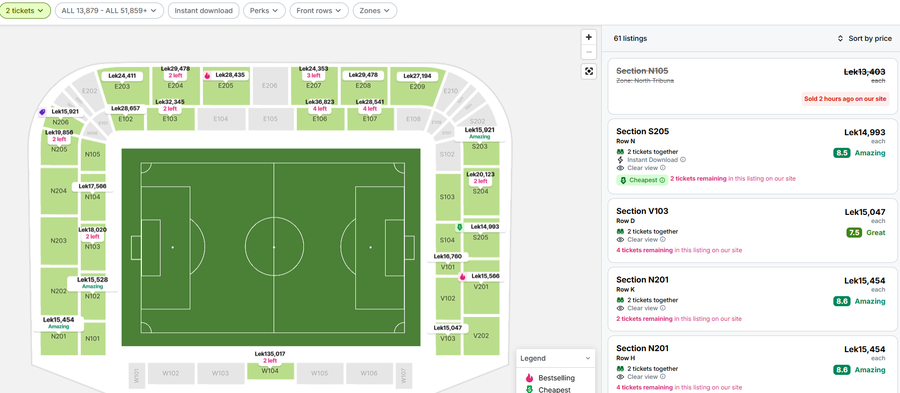900x393 pixels.
Task: Sort listings by price
Action: [x=864, y=38]
